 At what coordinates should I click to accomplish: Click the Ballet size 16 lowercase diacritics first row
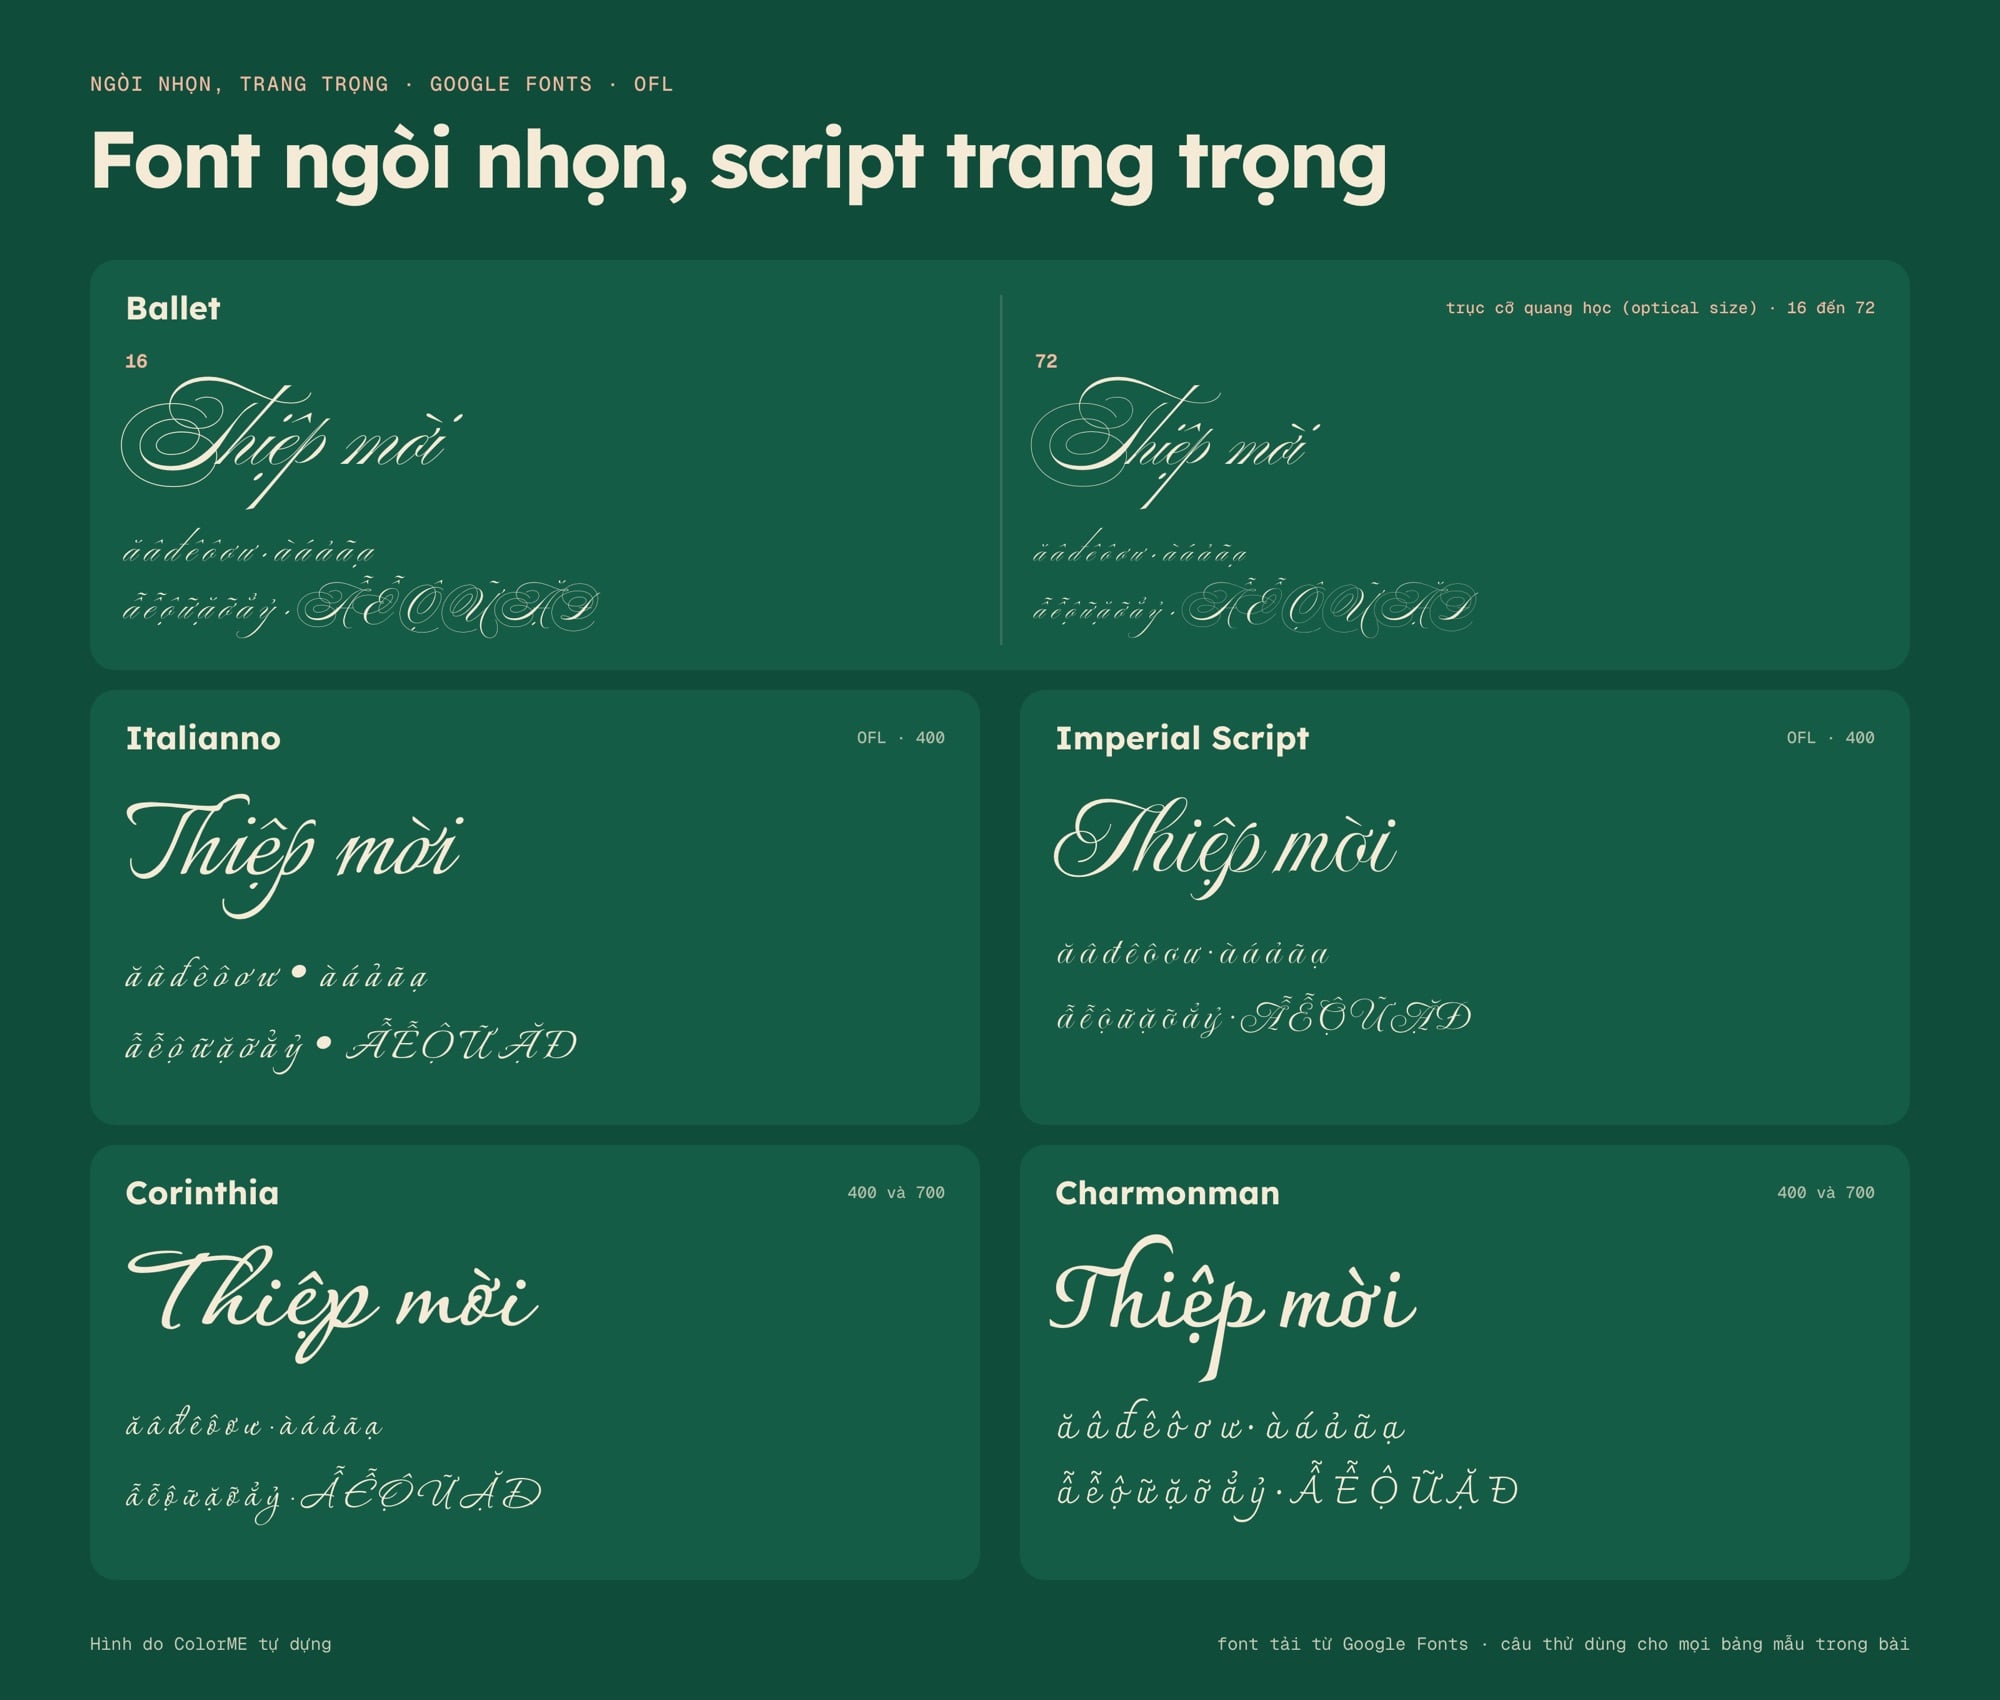pos(249,547)
